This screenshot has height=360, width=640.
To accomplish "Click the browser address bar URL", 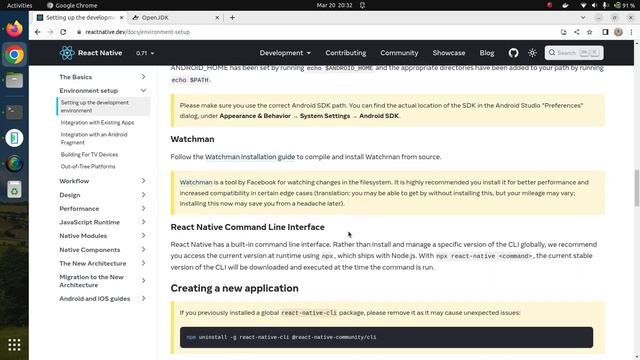I will [x=138, y=32].
